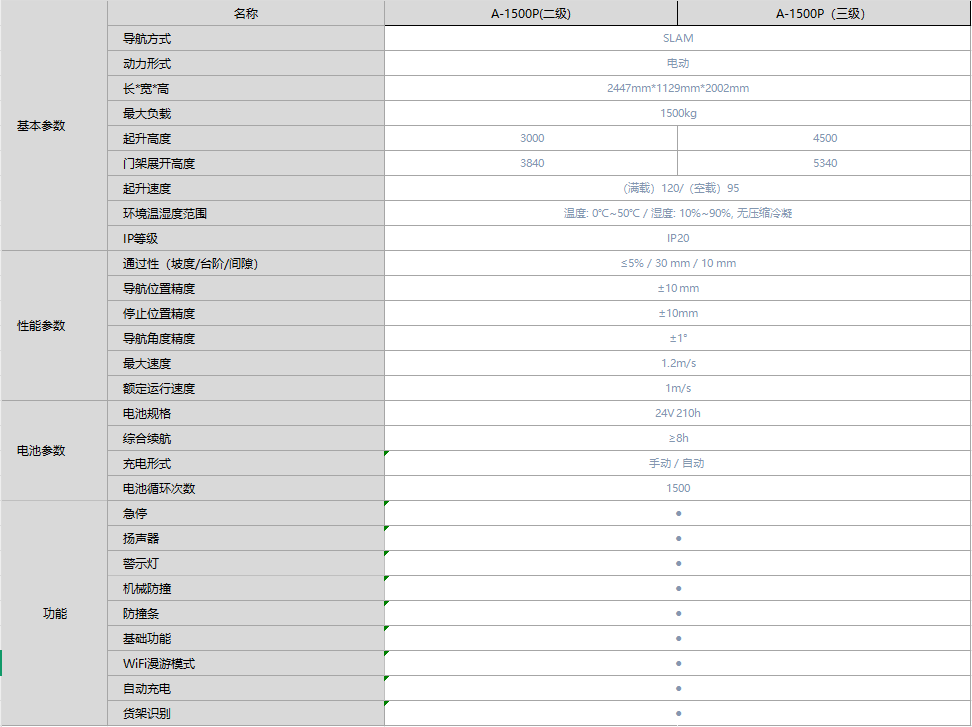
Task: Click the bullet cell in the 急停 row
Action: point(677,513)
